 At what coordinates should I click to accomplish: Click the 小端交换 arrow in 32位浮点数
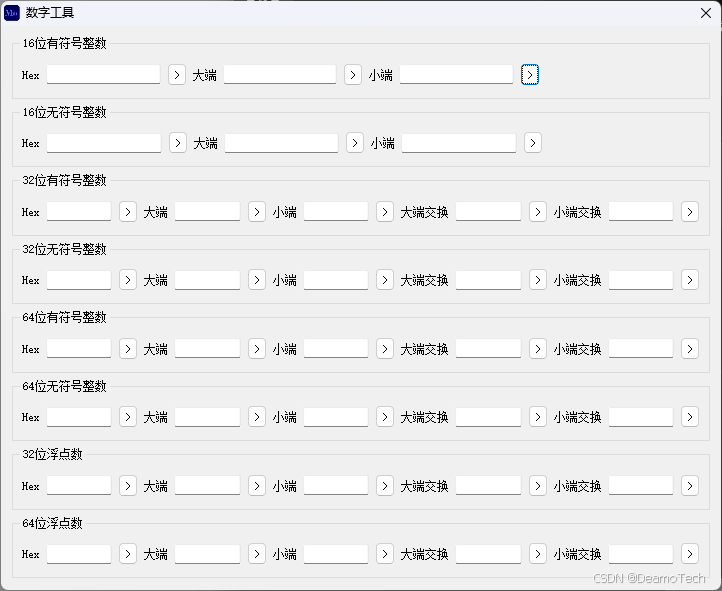coord(690,486)
